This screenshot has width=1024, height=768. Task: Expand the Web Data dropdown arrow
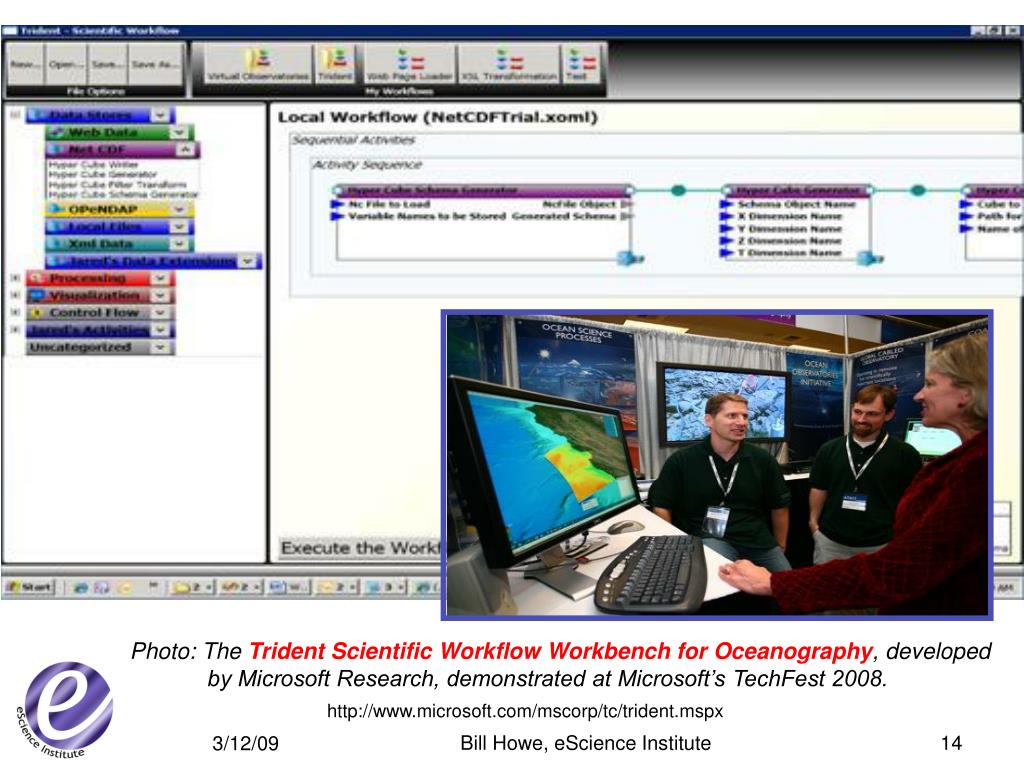179,133
